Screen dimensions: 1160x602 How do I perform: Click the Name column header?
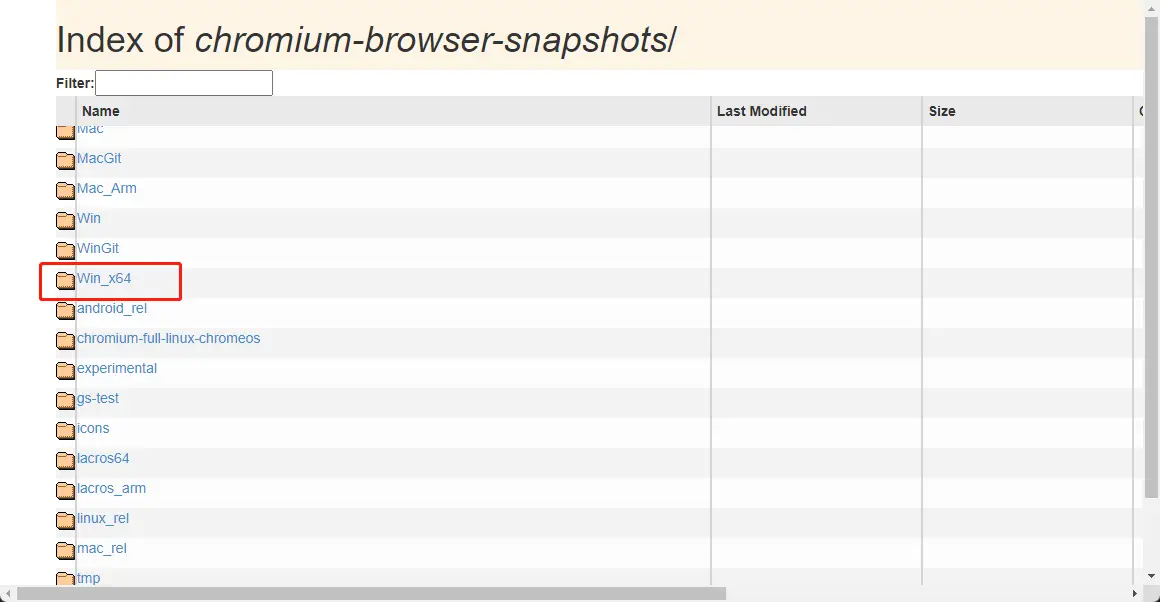[x=100, y=111]
